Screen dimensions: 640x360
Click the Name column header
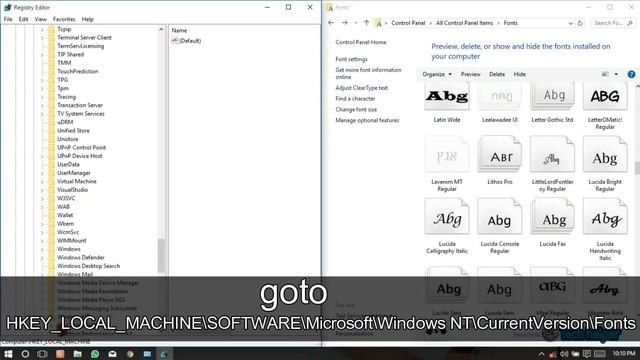pos(179,31)
